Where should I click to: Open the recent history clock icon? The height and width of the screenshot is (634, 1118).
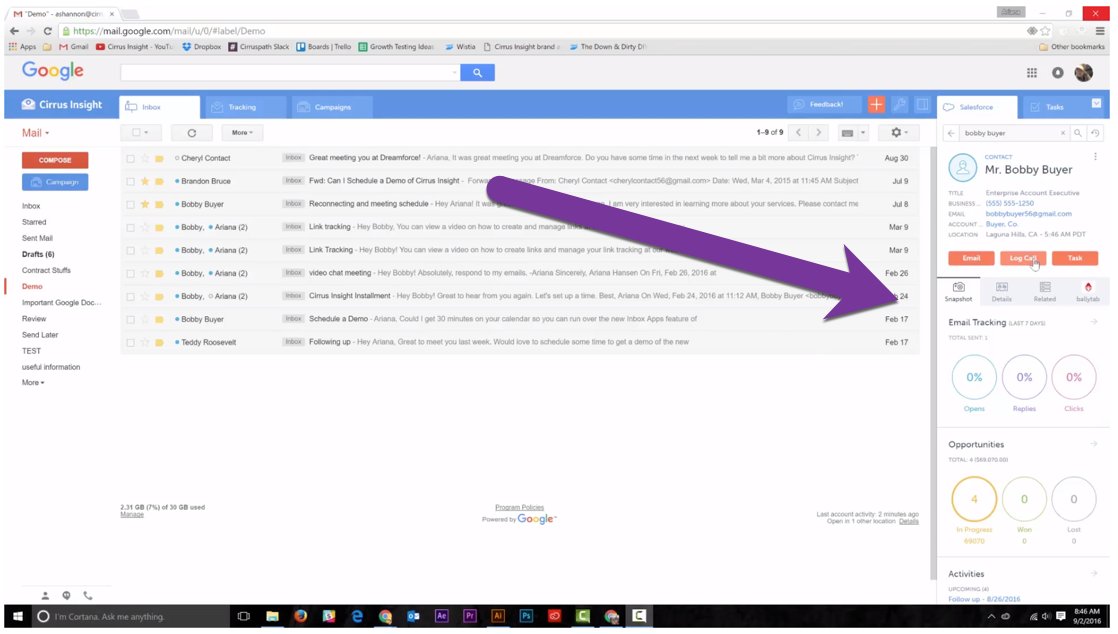(x=1095, y=133)
